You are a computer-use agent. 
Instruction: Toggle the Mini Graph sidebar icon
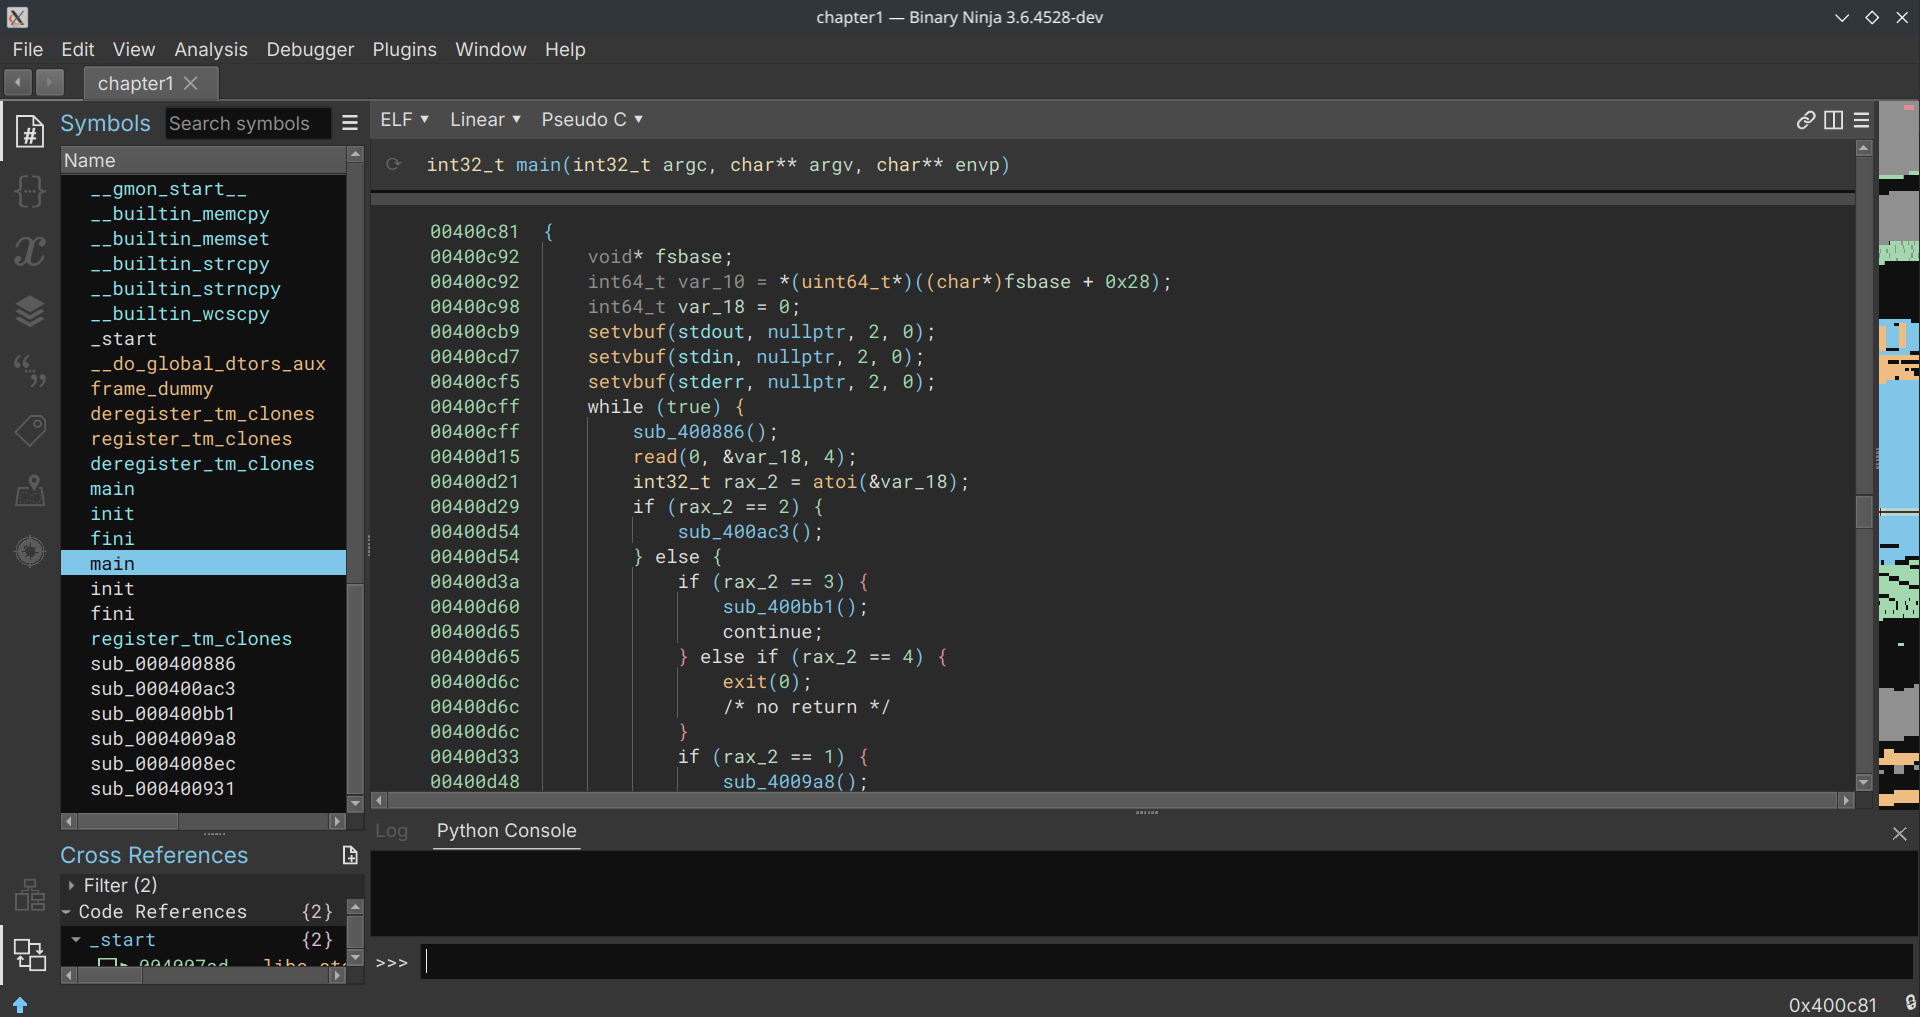pos(30,895)
